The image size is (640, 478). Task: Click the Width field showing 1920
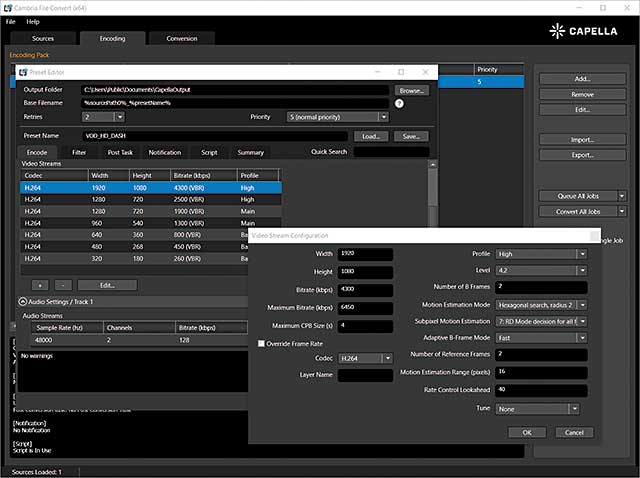tap(365, 254)
